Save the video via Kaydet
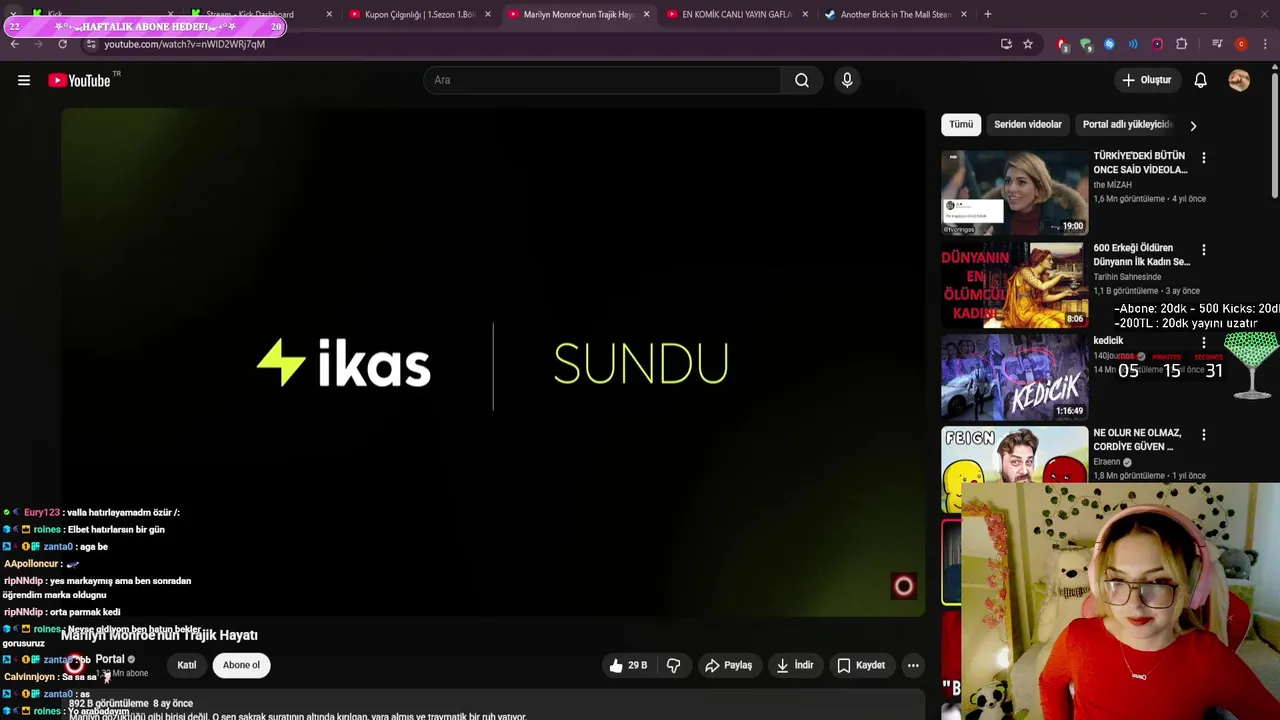 [x=861, y=665]
